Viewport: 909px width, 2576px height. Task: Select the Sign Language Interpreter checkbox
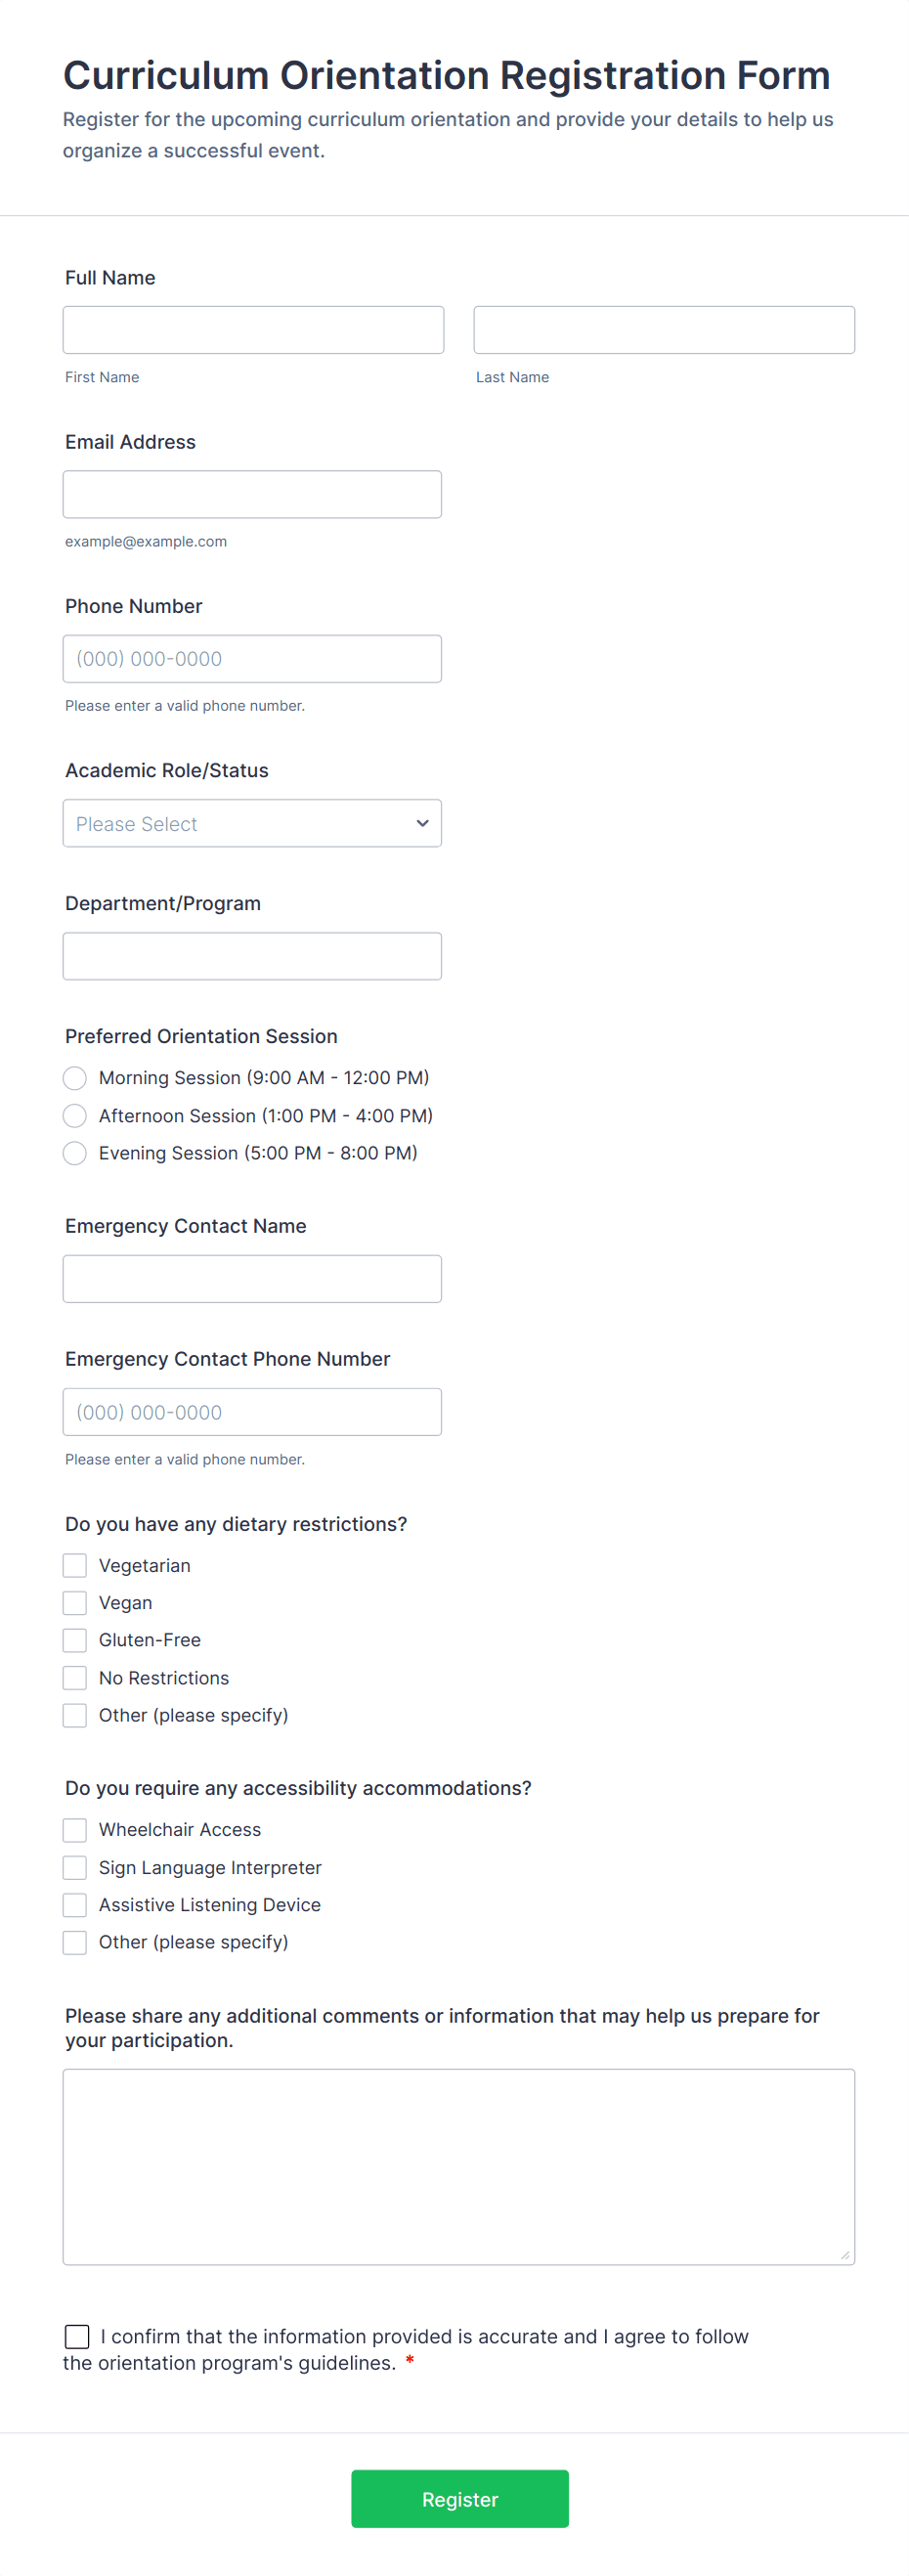coord(75,1867)
